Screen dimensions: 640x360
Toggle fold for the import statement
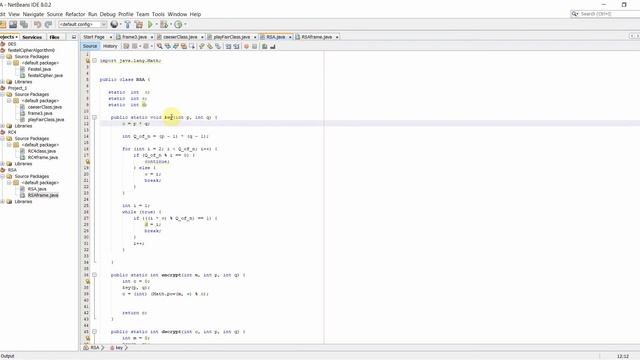95,61
